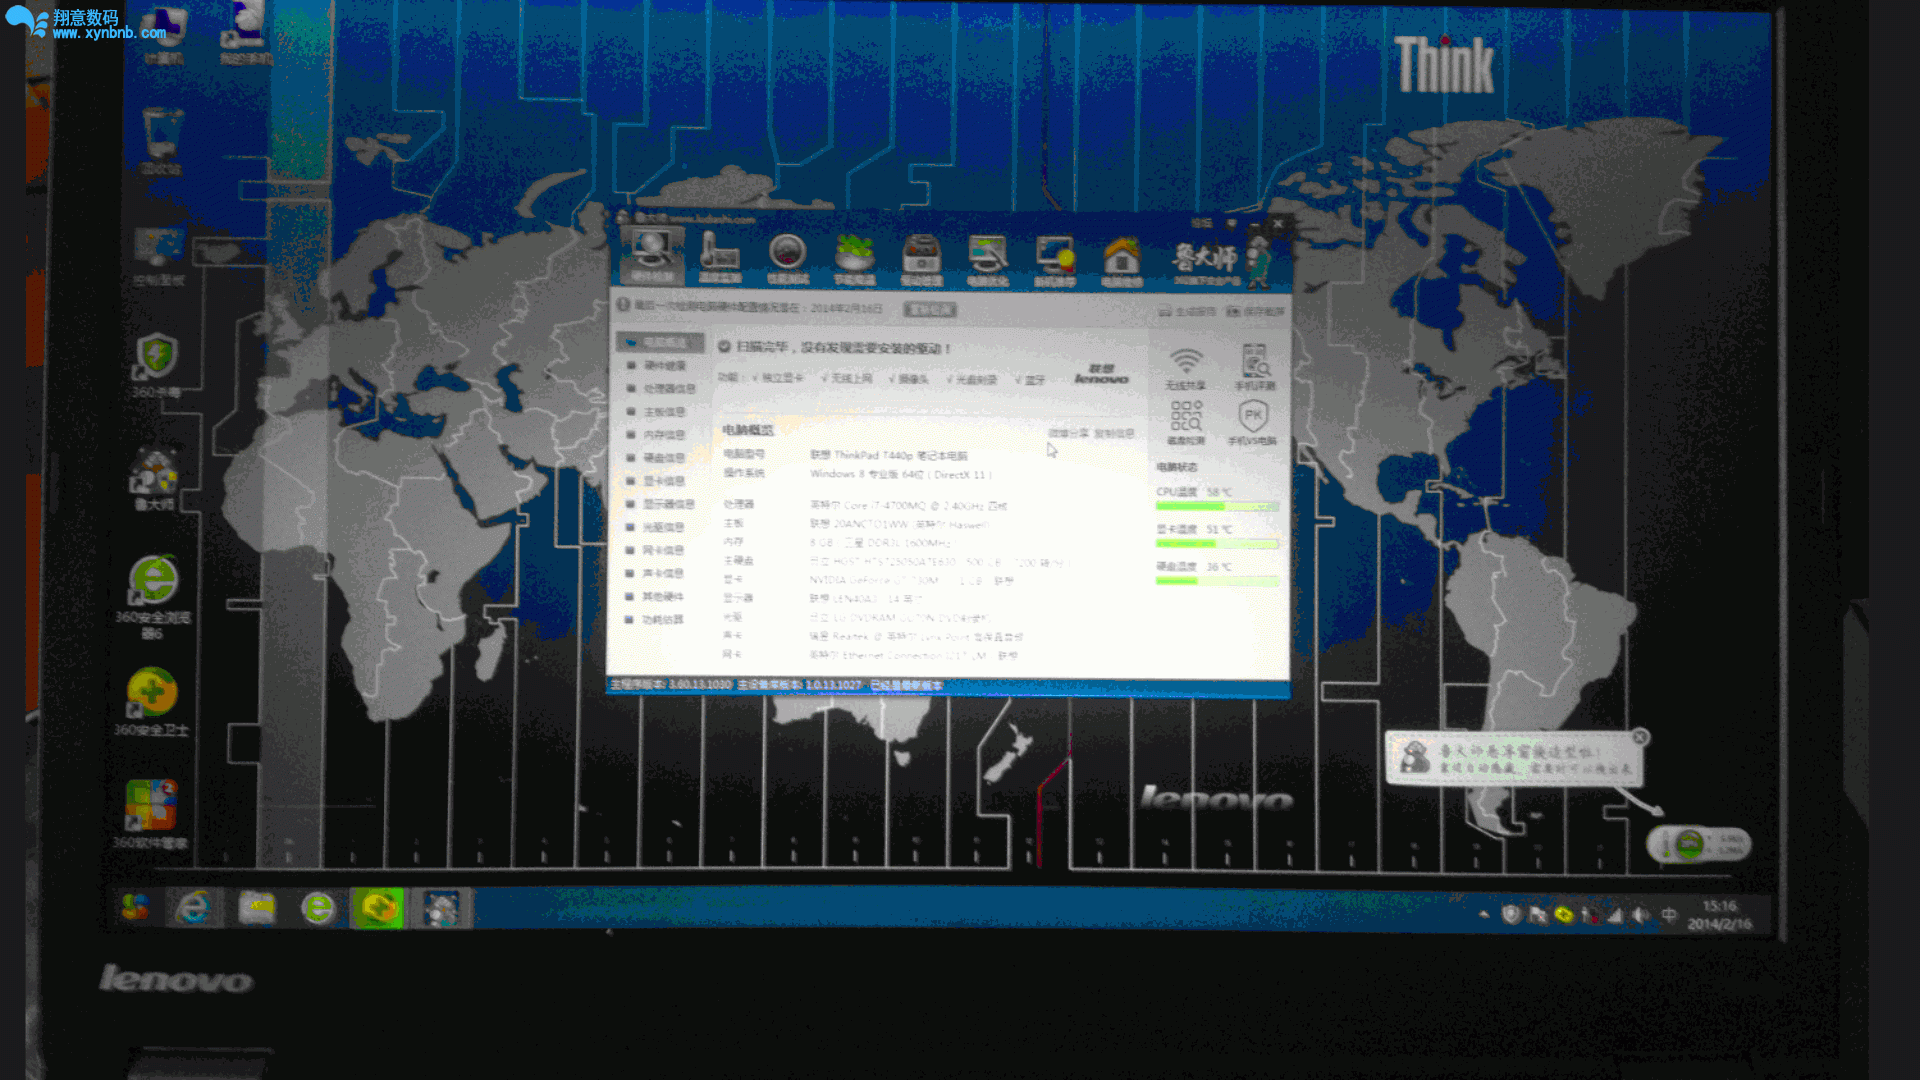Launch Internet Explorer from the taskbar
This screenshot has width=1920, height=1080.
pyautogui.click(x=193, y=908)
